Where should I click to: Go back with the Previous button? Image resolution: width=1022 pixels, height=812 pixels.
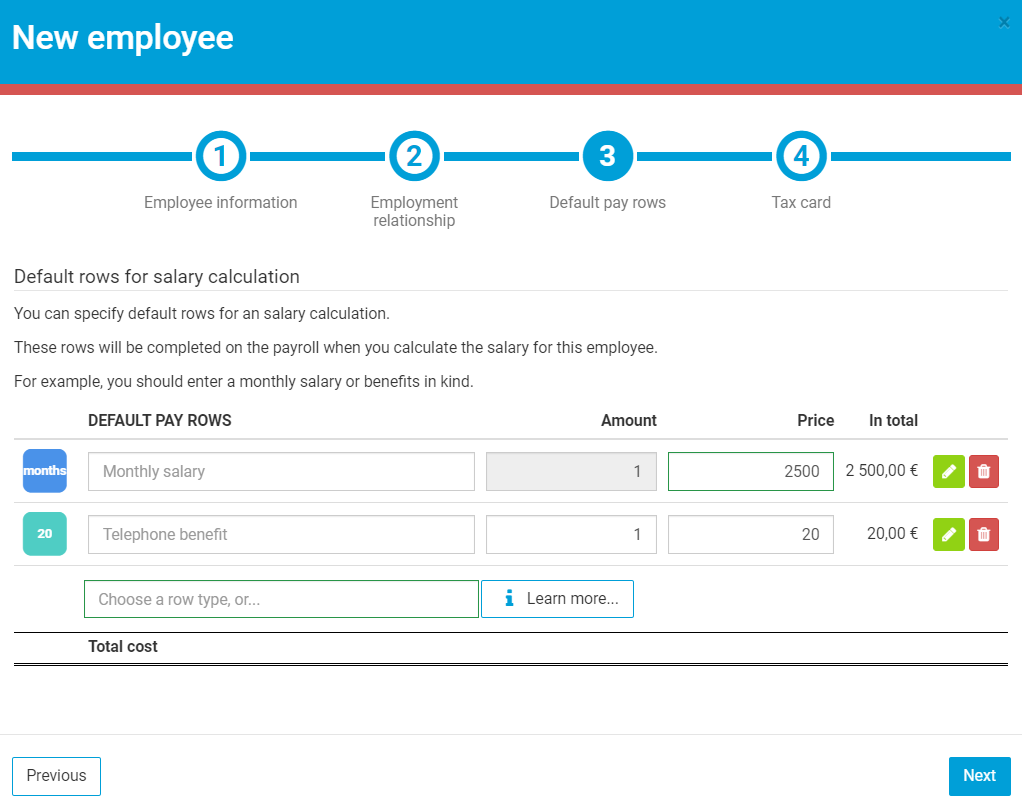click(57, 775)
